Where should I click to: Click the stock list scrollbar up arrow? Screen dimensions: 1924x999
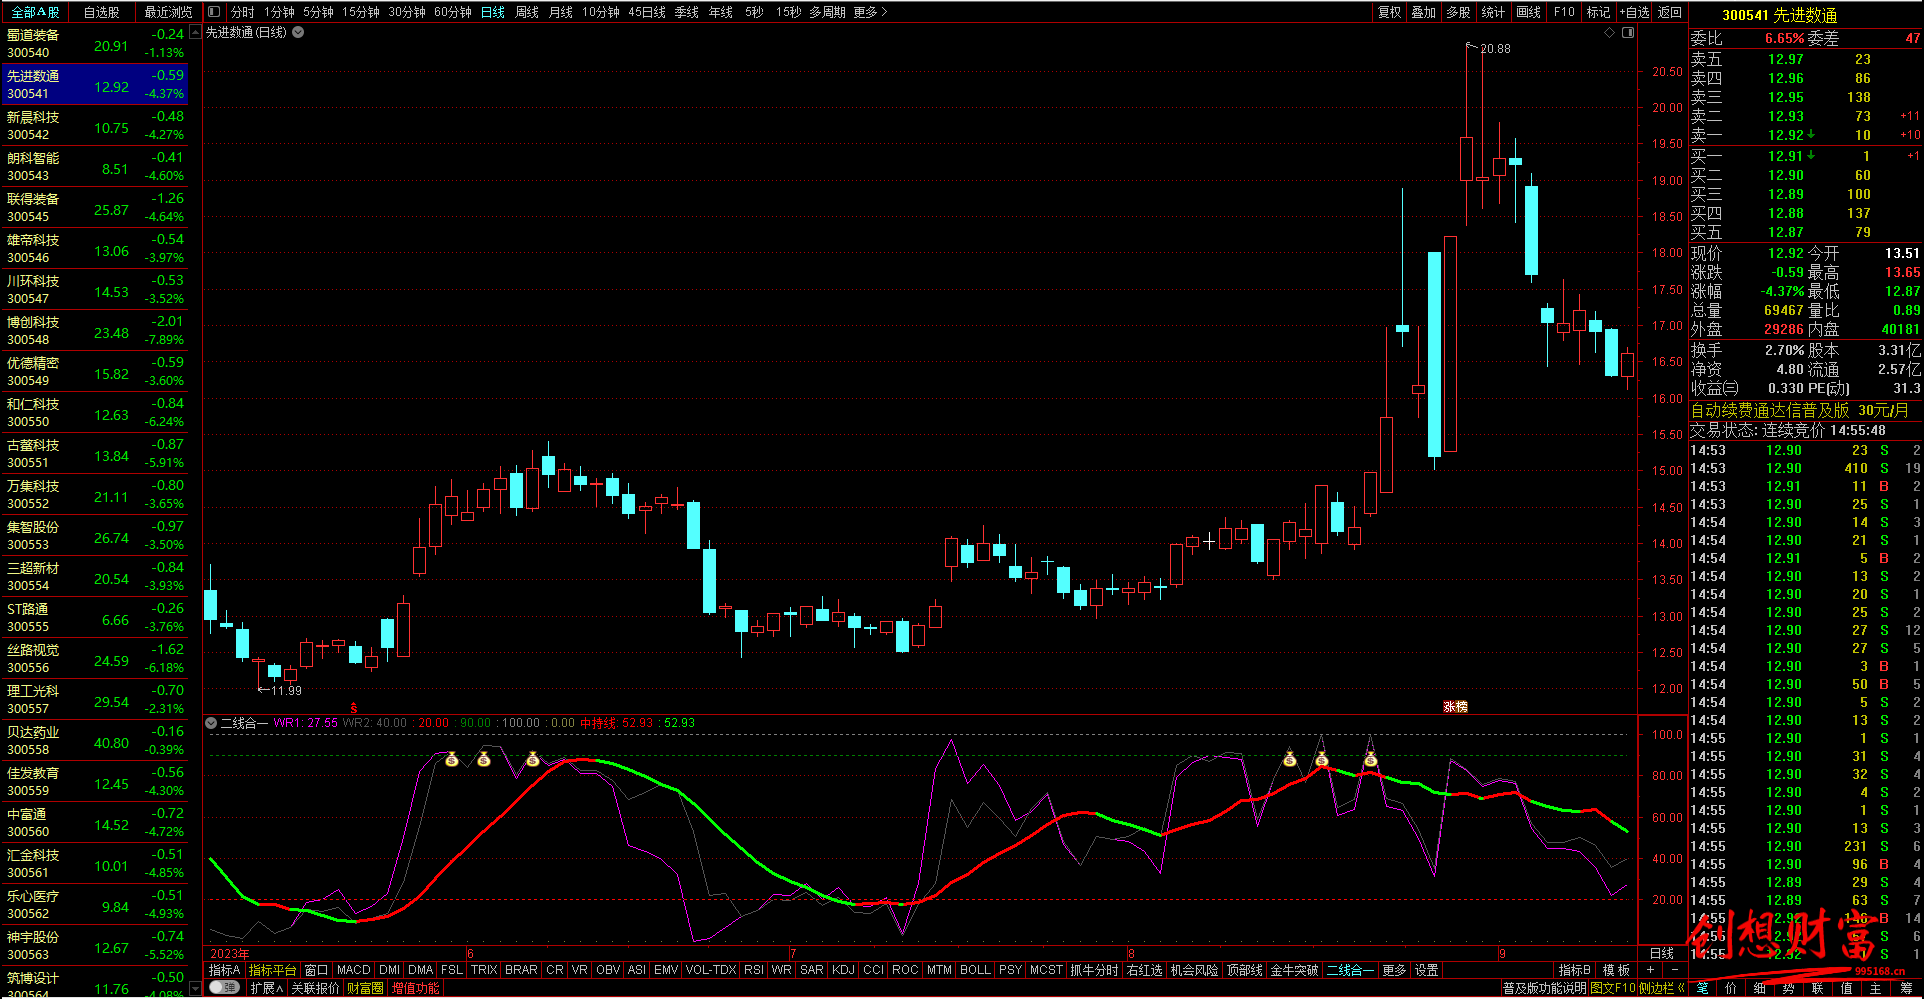(195, 32)
